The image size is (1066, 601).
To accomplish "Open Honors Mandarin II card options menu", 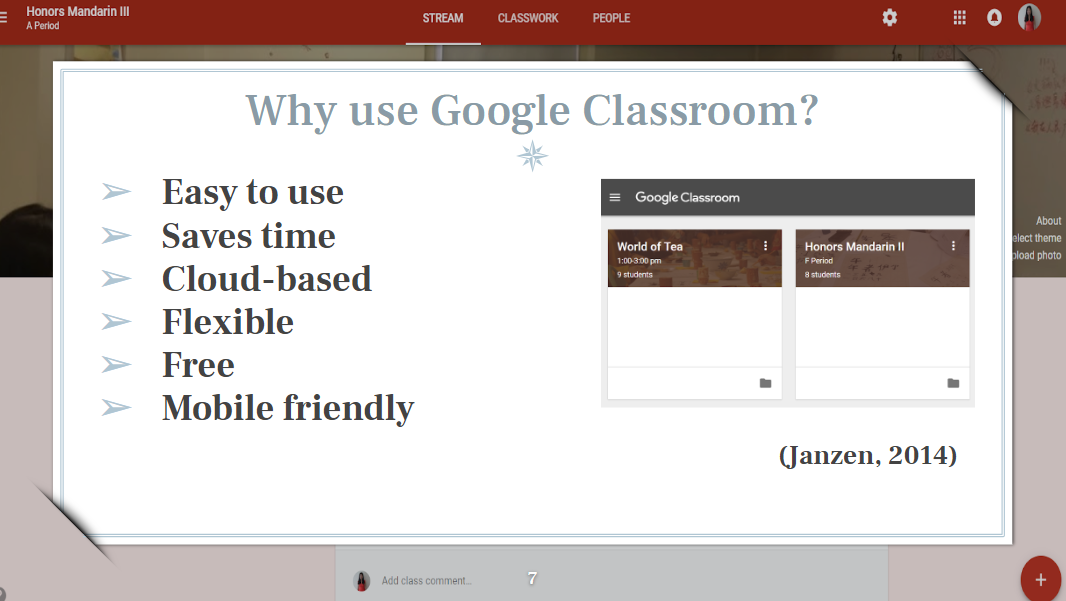I will click(953, 246).
